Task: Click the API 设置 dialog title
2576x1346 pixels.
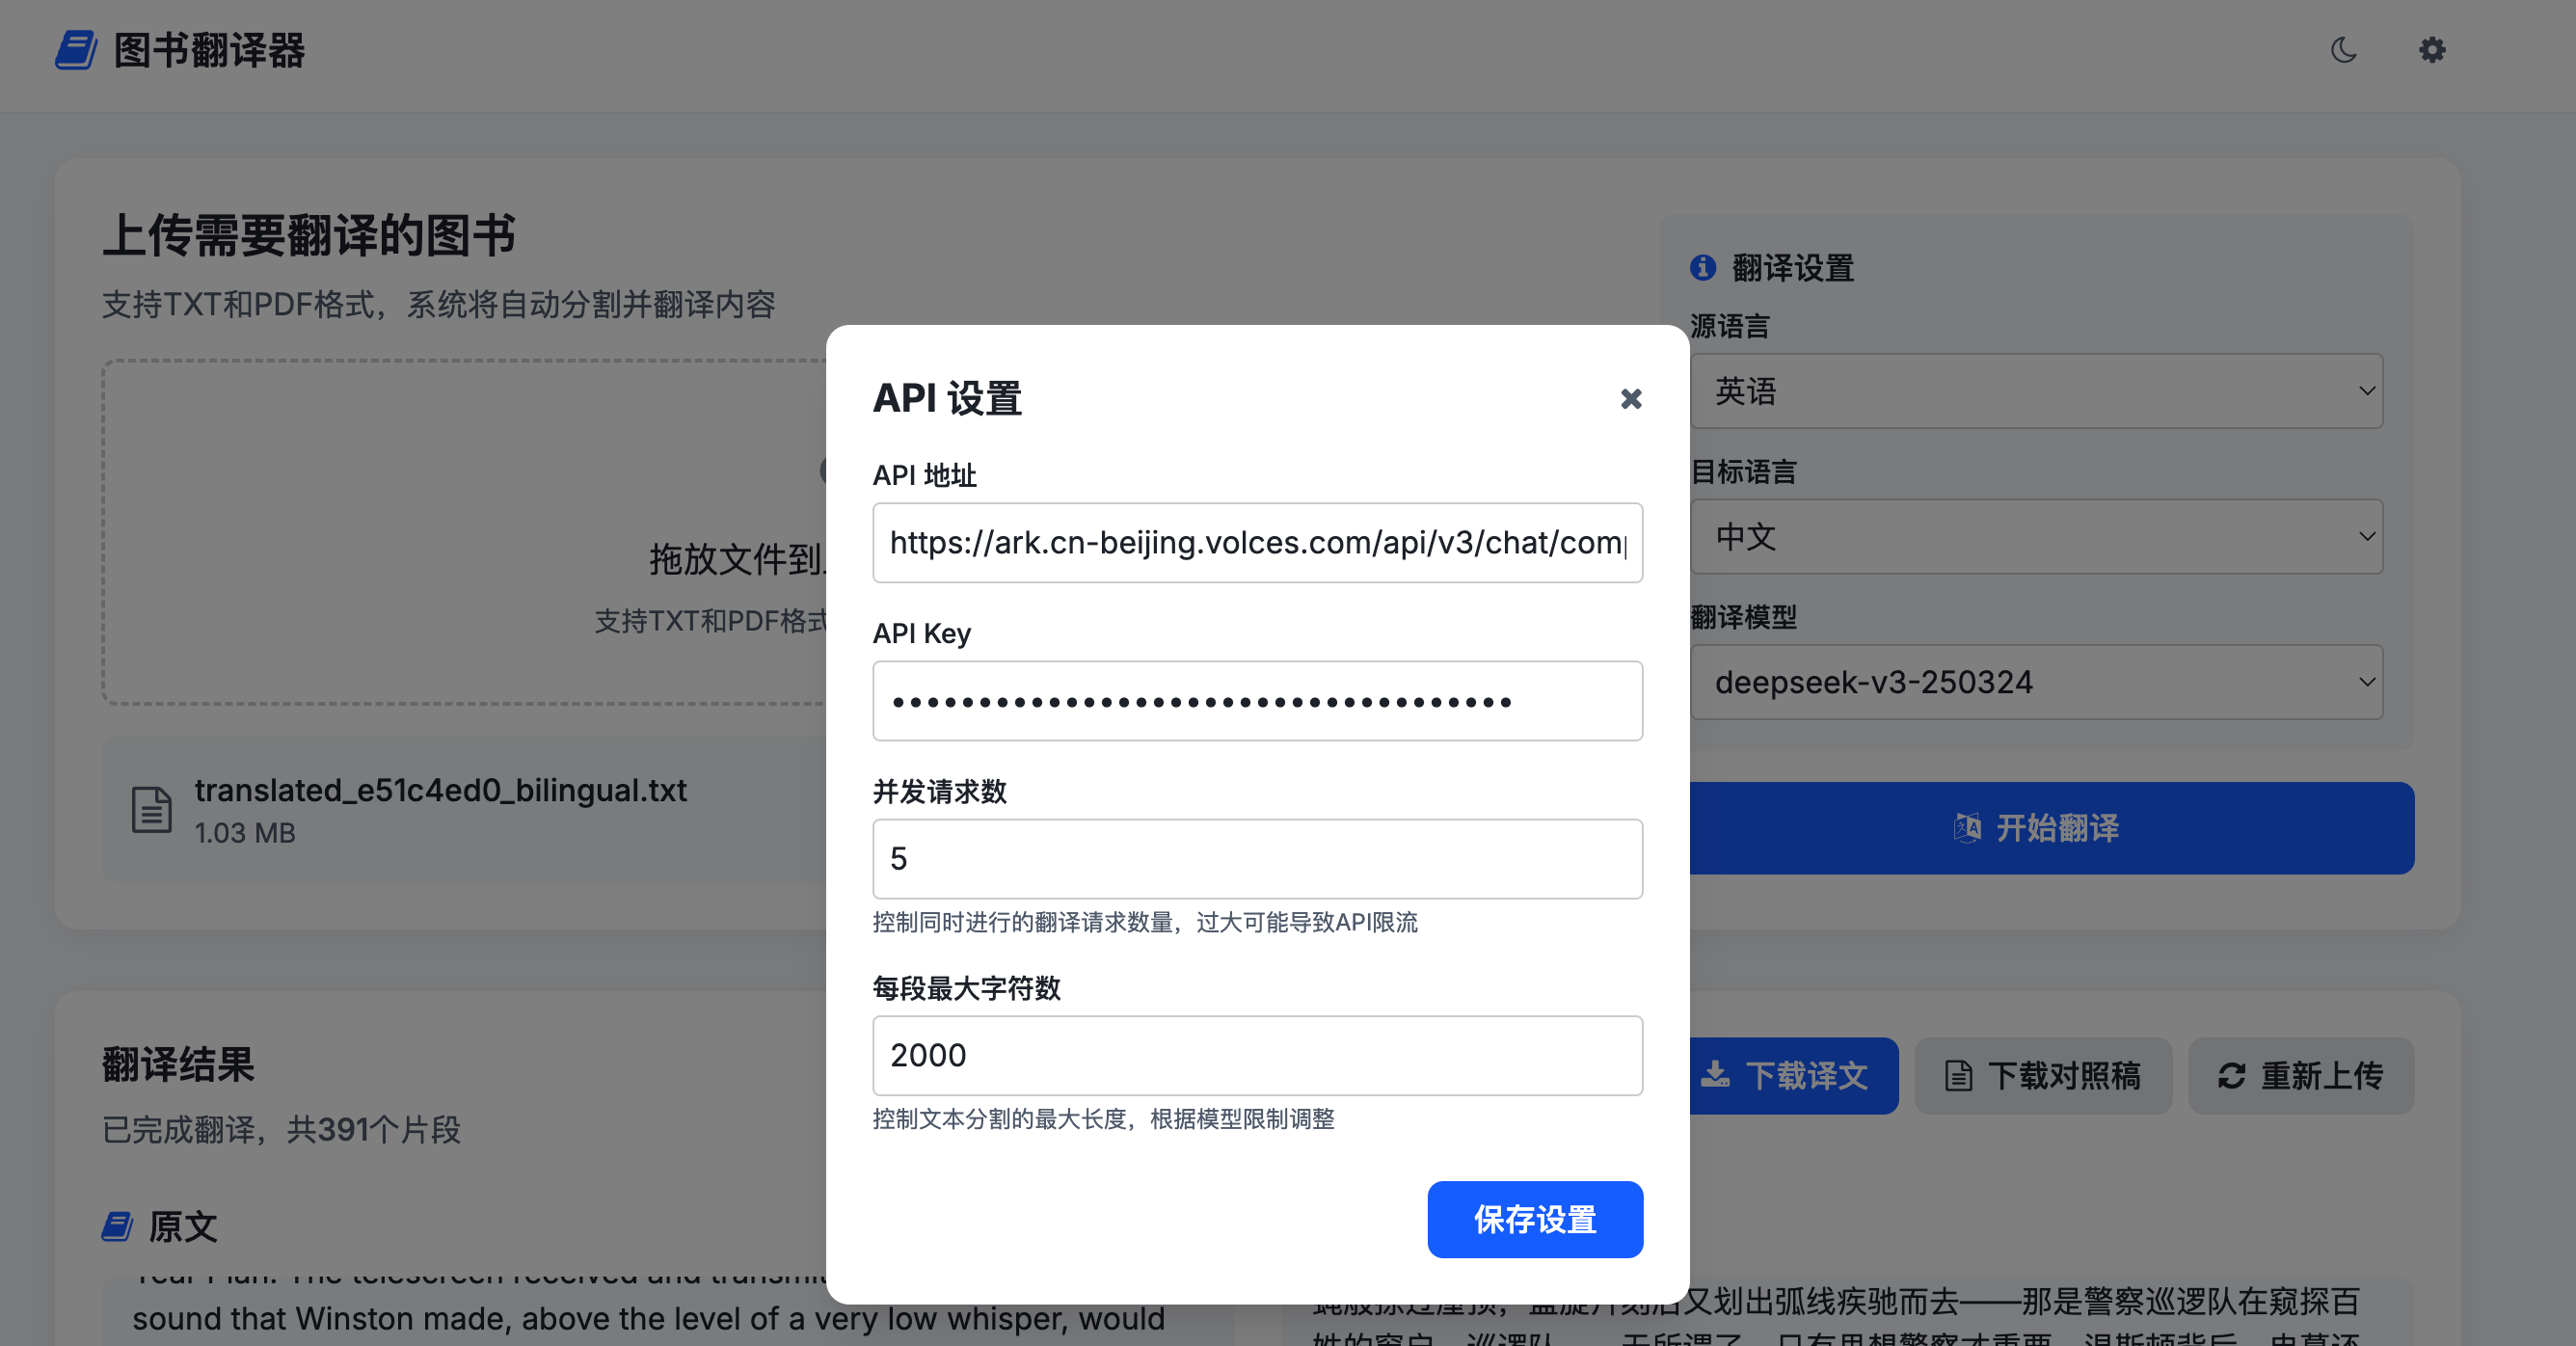Action: 947,398
